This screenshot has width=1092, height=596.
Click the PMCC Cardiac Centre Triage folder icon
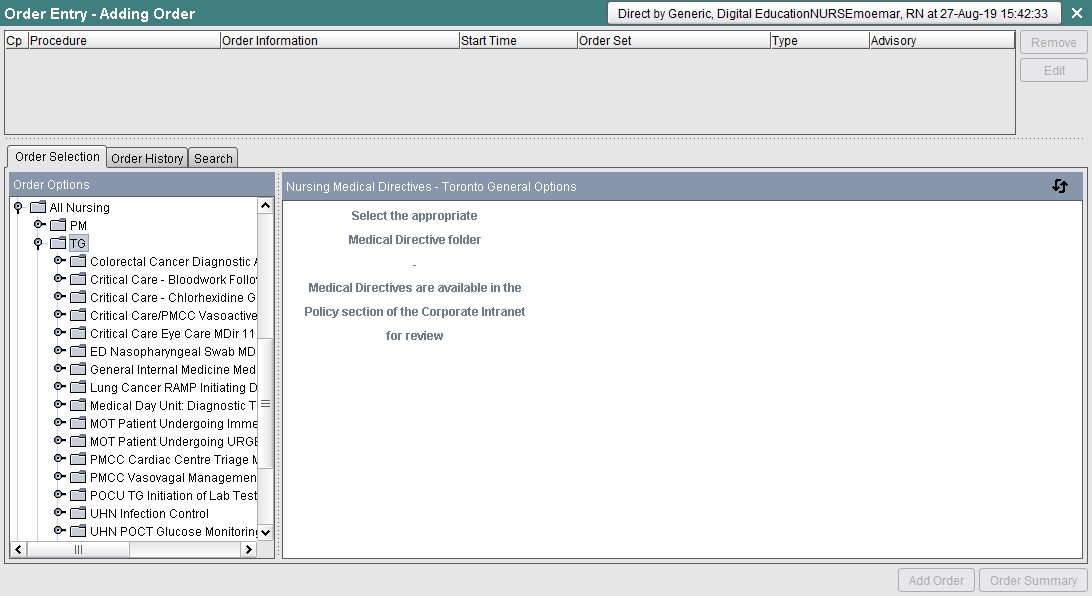(x=79, y=460)
